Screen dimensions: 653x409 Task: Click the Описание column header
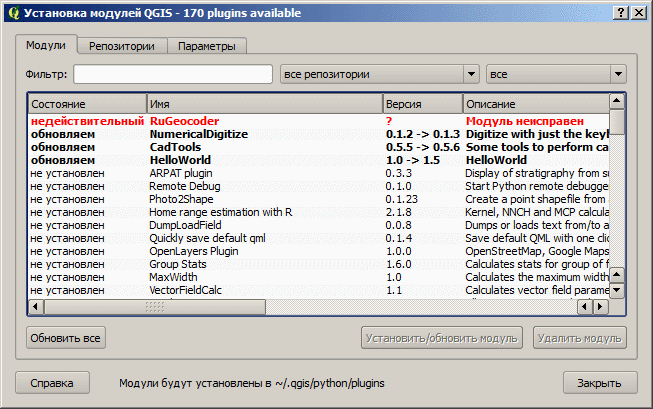[536, 104]
